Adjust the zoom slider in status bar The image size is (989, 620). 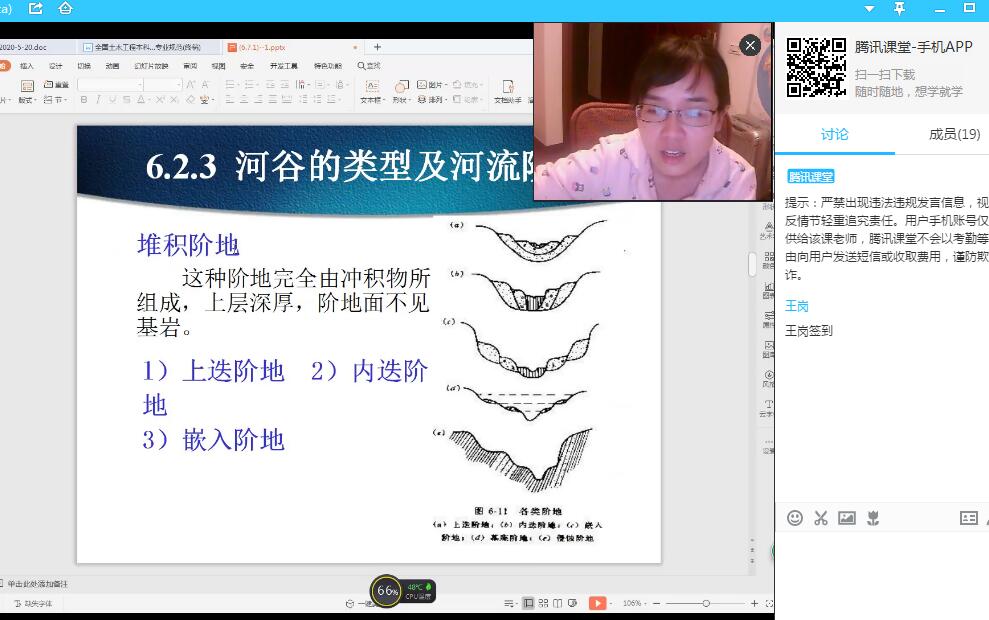click(x=706, y=603)
